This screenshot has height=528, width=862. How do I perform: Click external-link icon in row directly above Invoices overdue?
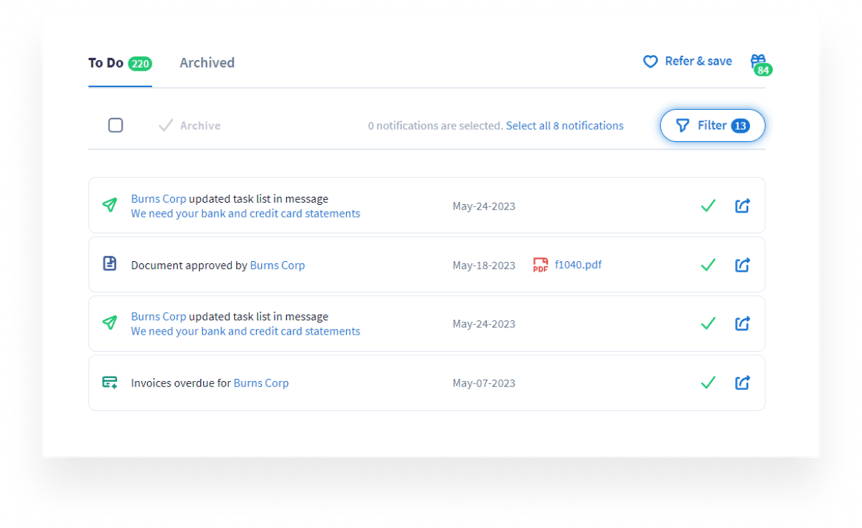coord(743,323)
